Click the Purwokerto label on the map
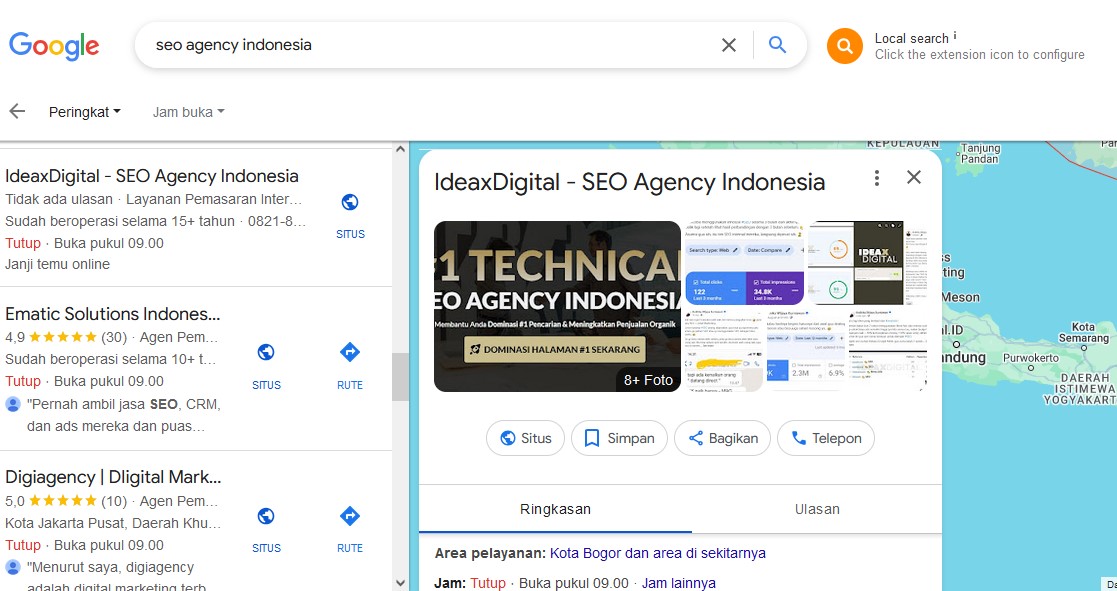The height and width of the screenshot is (591, 1117). click(x=1031, y=358)
